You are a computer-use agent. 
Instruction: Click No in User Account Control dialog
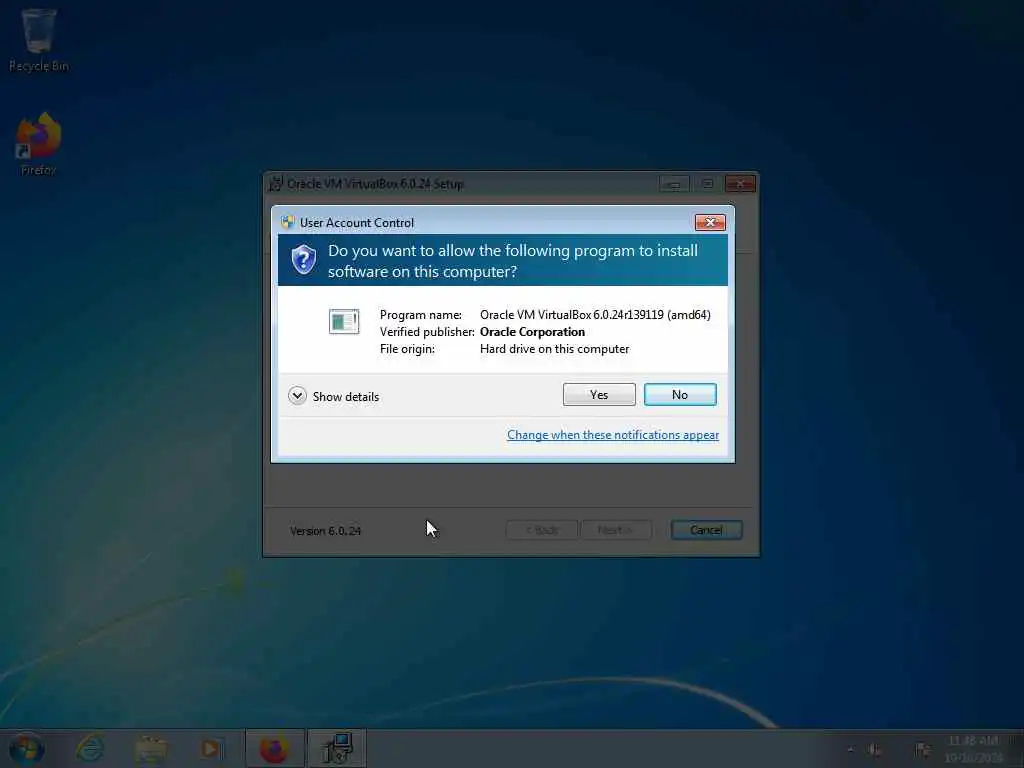coord(680,394)
